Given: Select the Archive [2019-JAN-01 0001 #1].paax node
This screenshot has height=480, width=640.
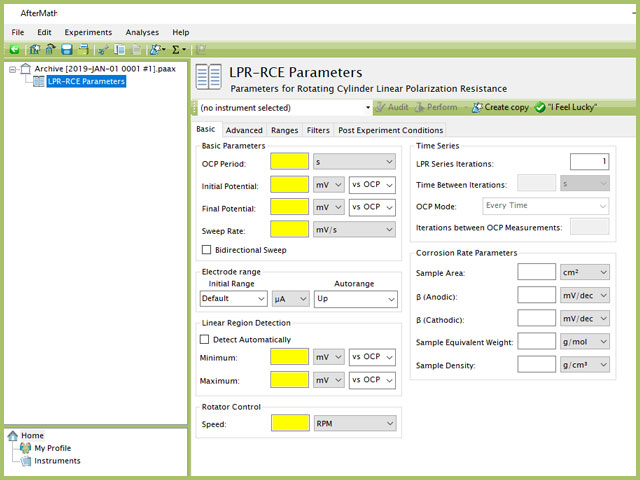Looking at the screenshot, I should (105, 69).
